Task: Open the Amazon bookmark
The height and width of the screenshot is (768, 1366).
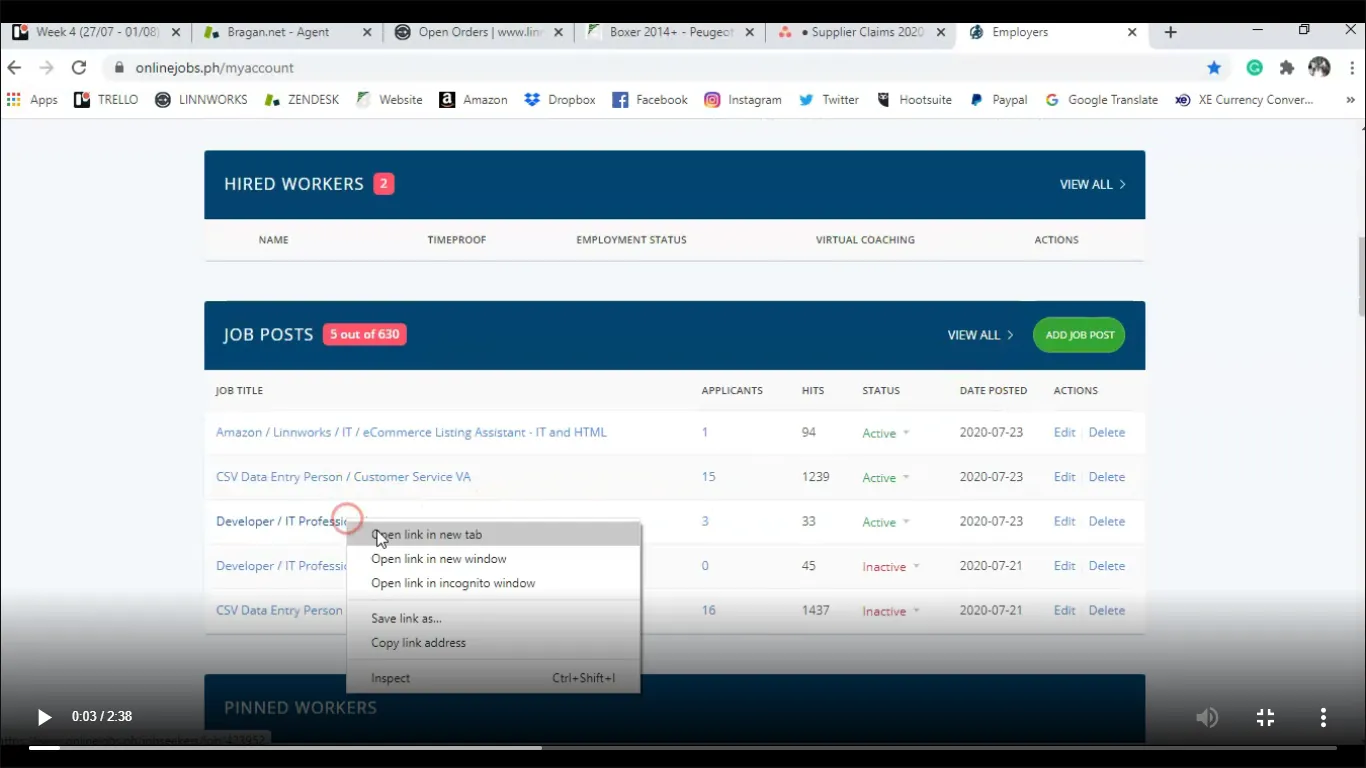Action: [x=473, y=100]
